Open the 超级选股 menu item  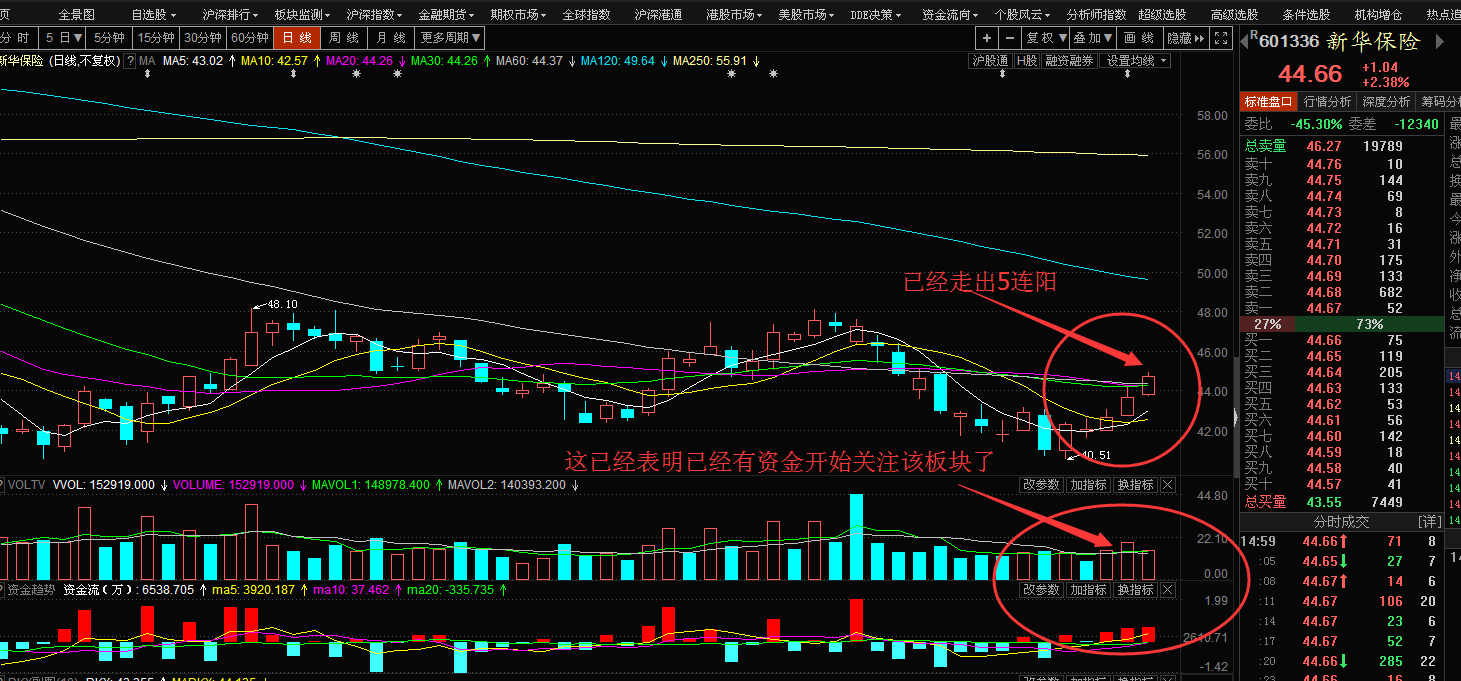pos(1162,15)
